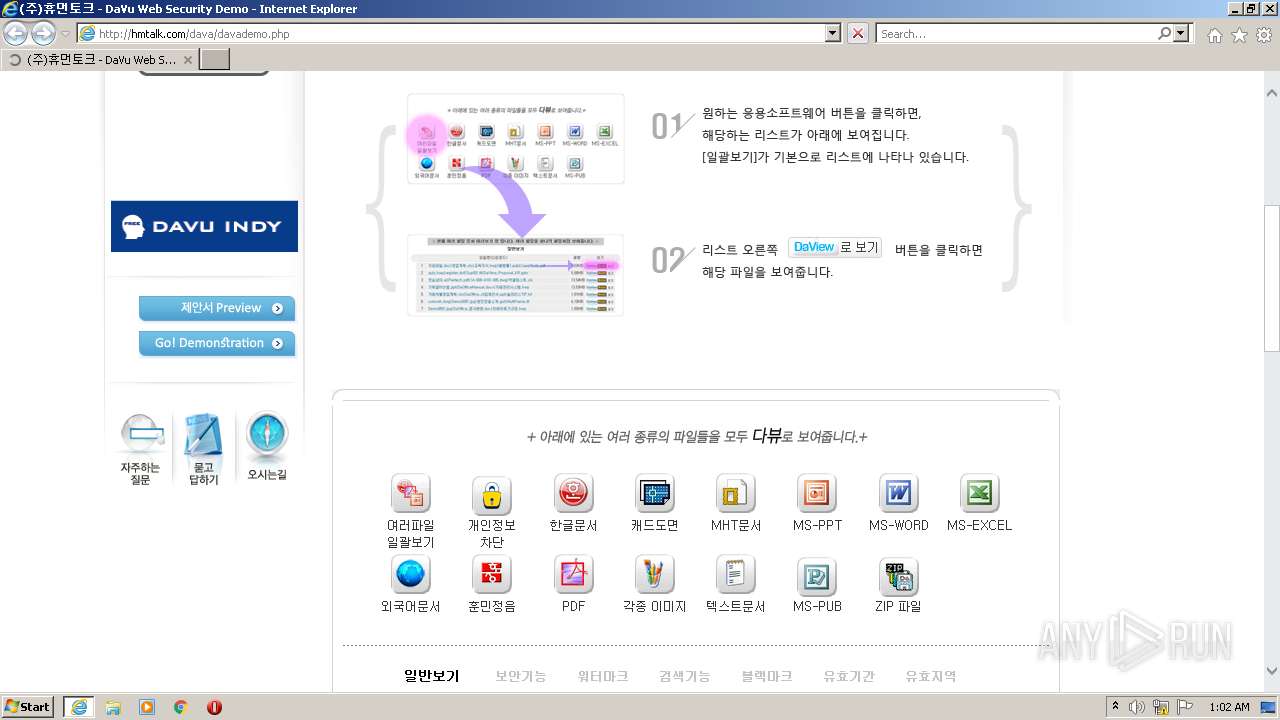This screenshot has height=720, width=1280.
Task: Choose the 훈민정음 icon
Action: (492, 575)
